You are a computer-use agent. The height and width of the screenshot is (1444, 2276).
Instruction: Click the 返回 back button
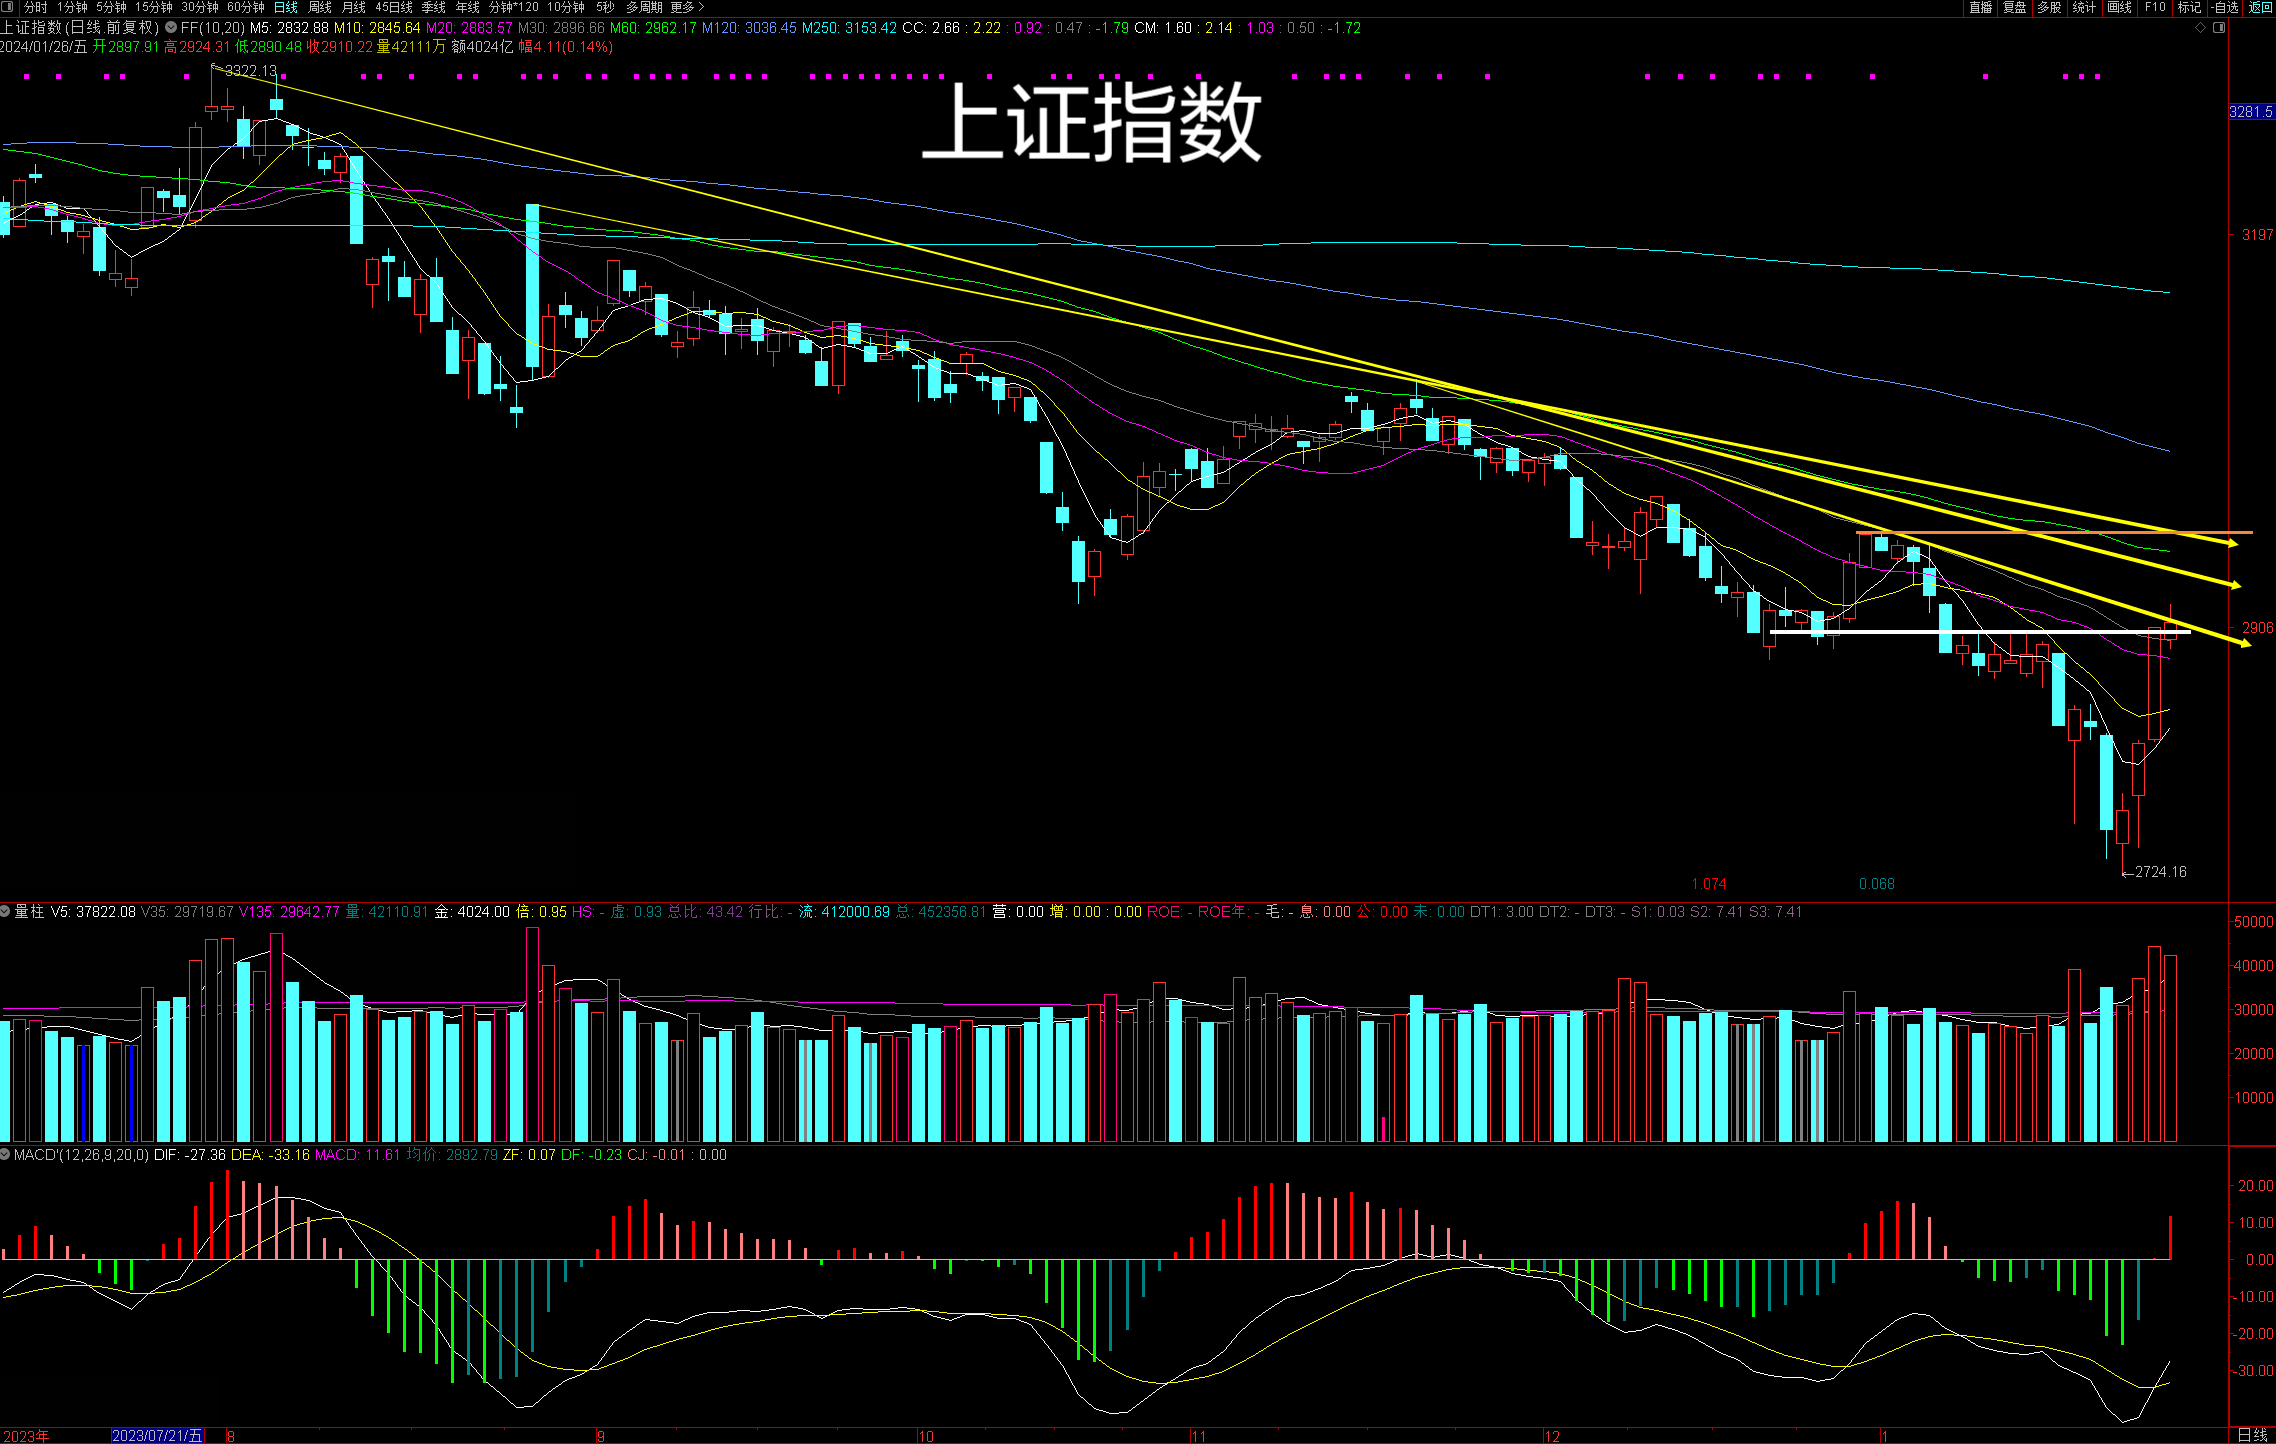(2260, 7)
